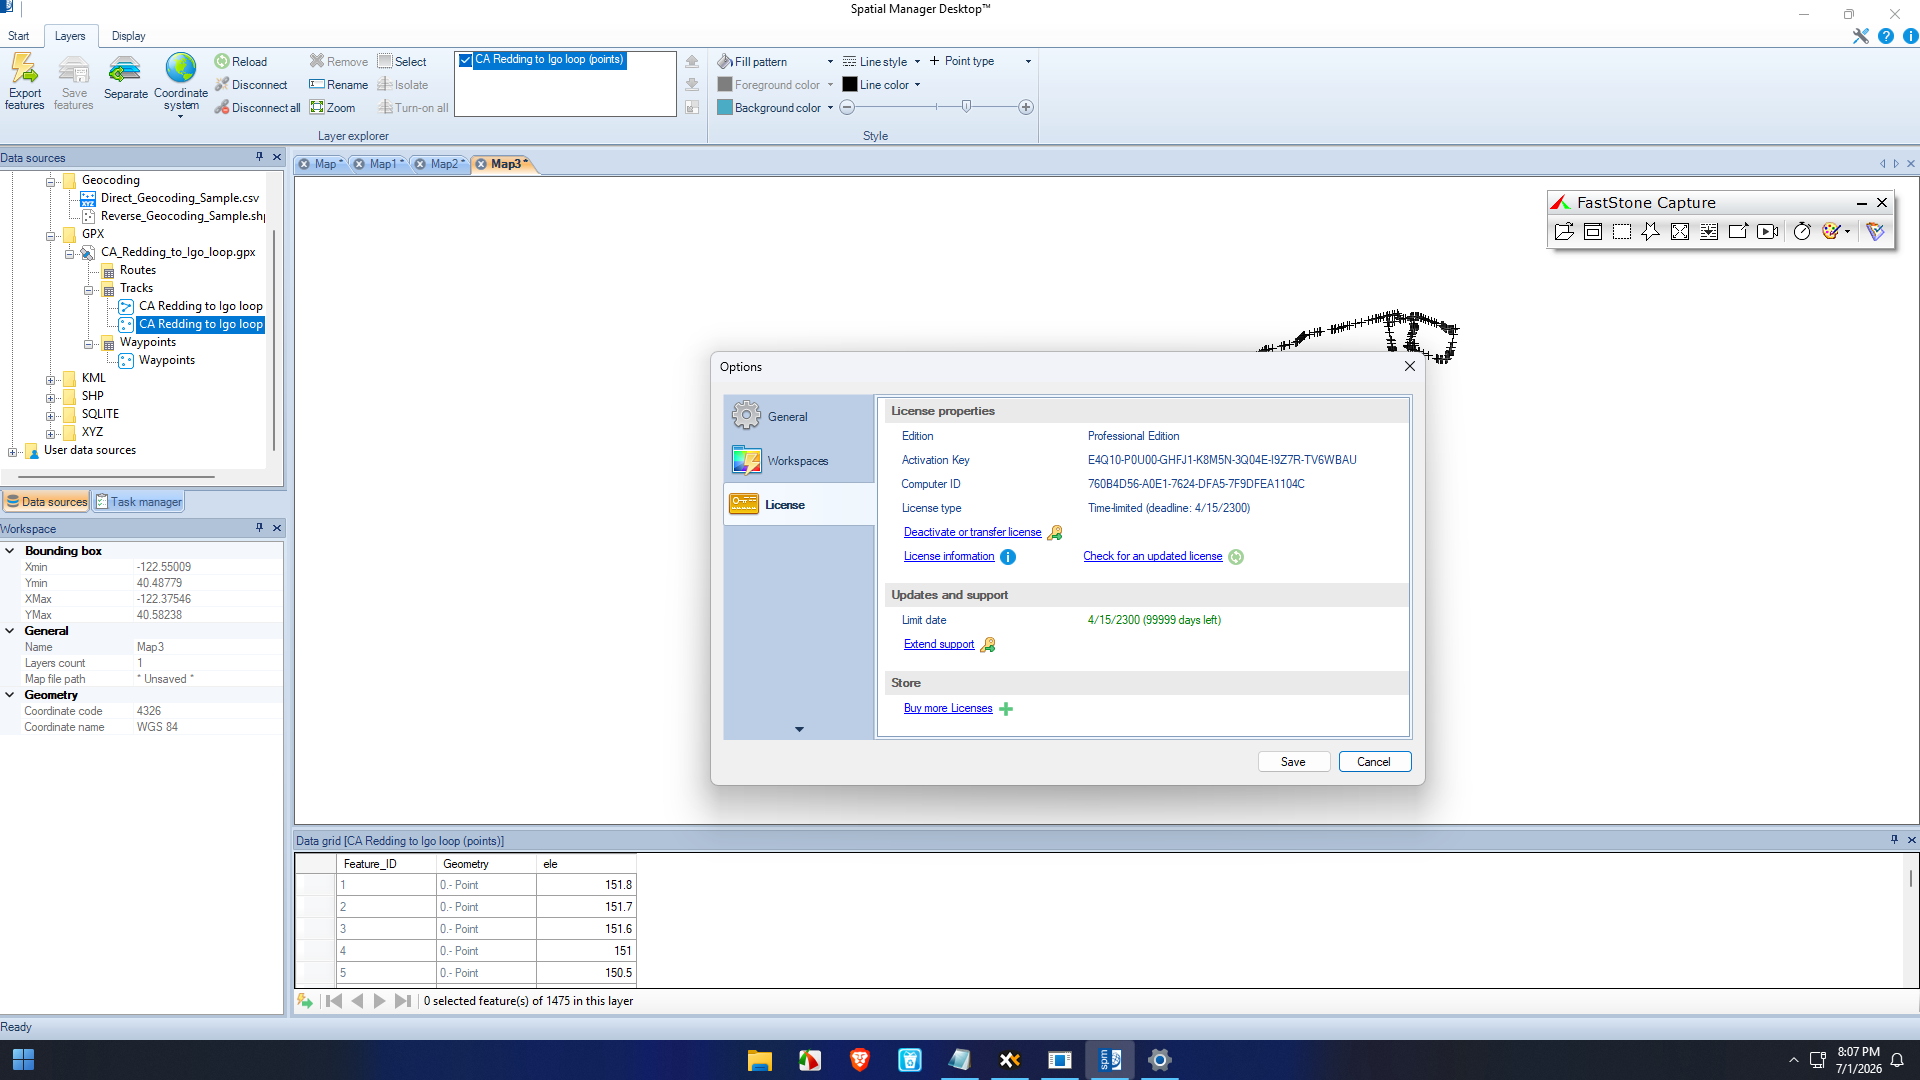Click the Isolate layer tool
Screen dimensions: 1920x1080
pos(403,85)
